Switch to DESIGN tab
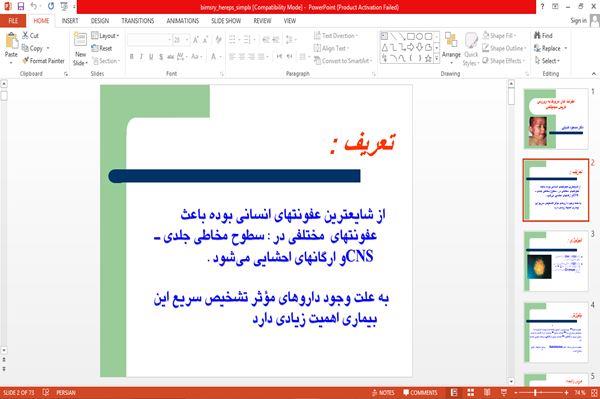This screenshot has width=600, height=399. pos(100,21)
